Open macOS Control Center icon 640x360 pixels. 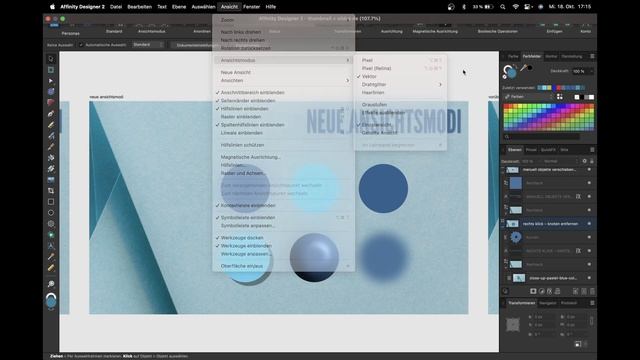click(527, 7)
